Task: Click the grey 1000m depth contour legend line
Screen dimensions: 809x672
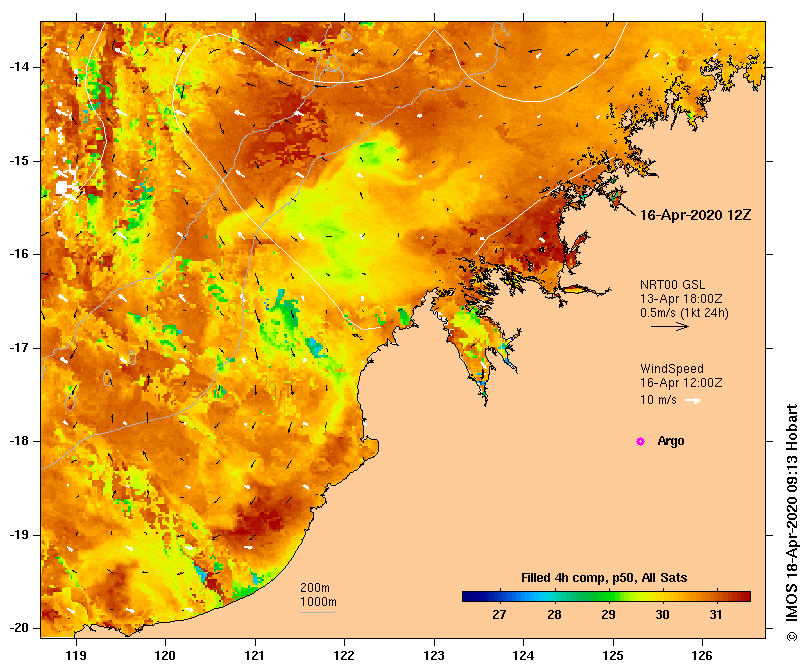Action: coord(318,613)
